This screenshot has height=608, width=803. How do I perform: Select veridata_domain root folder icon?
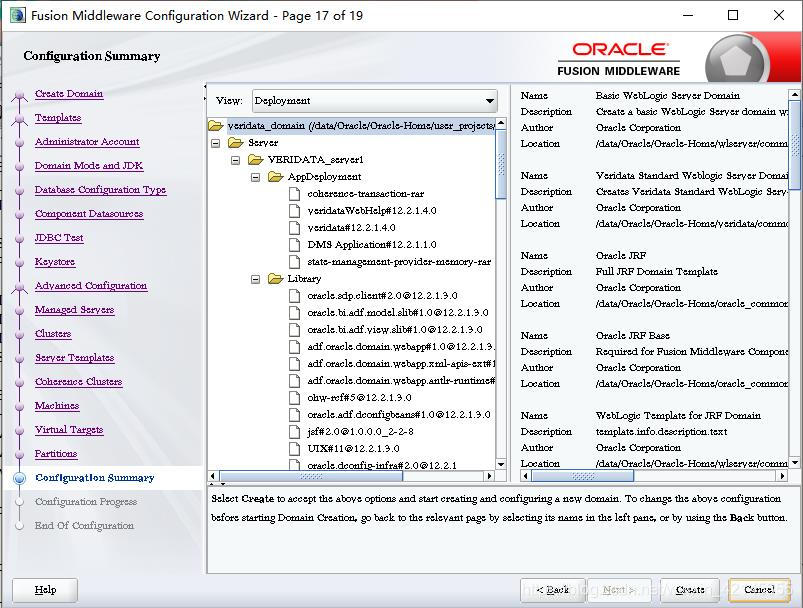click(216, 125)
